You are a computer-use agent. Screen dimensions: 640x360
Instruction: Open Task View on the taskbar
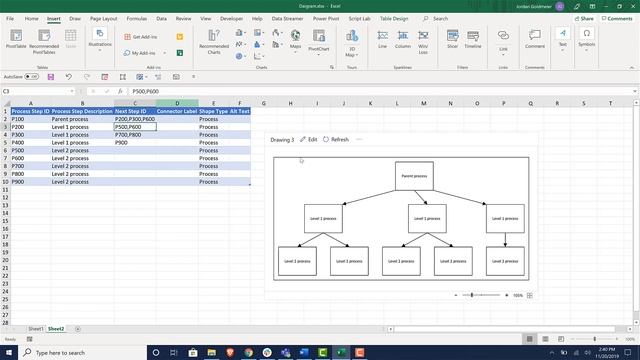point(174,352)
